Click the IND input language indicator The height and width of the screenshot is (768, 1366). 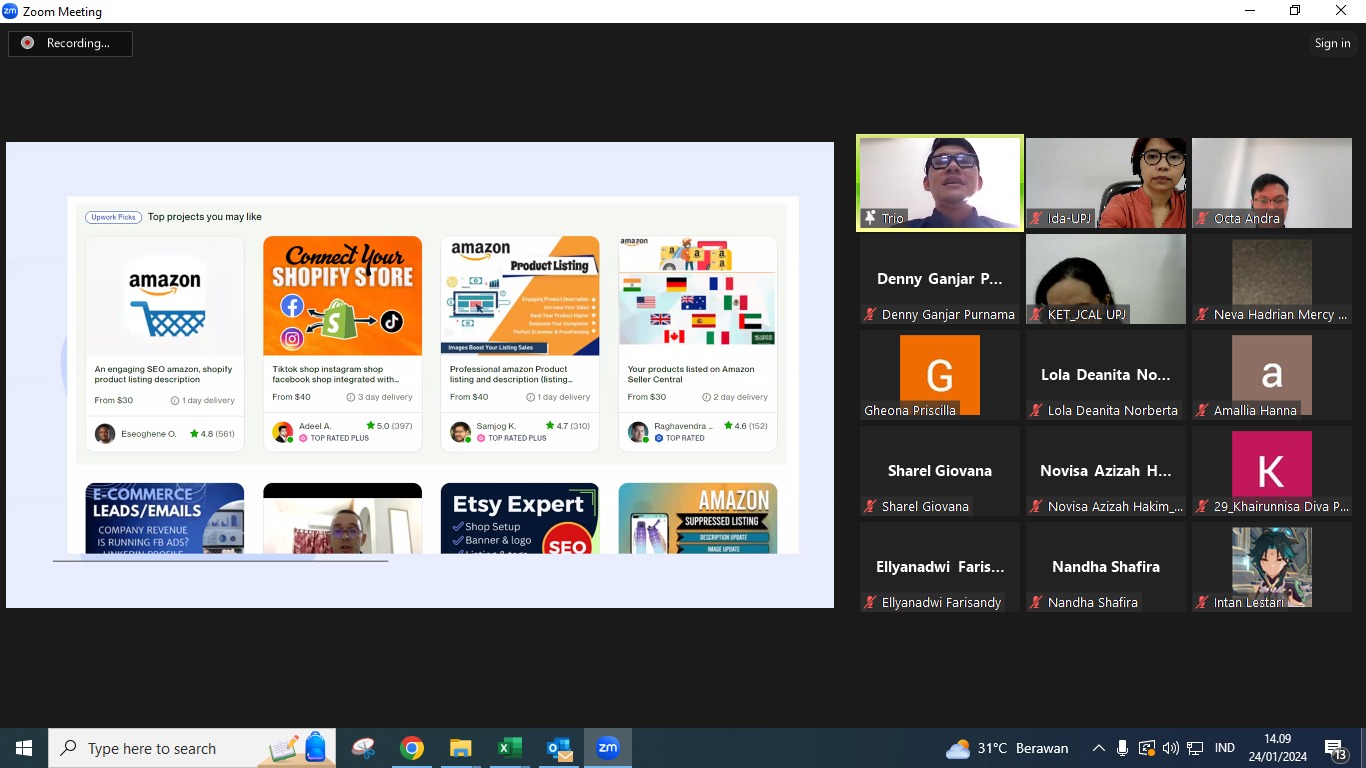click(x=1224, y=748)
